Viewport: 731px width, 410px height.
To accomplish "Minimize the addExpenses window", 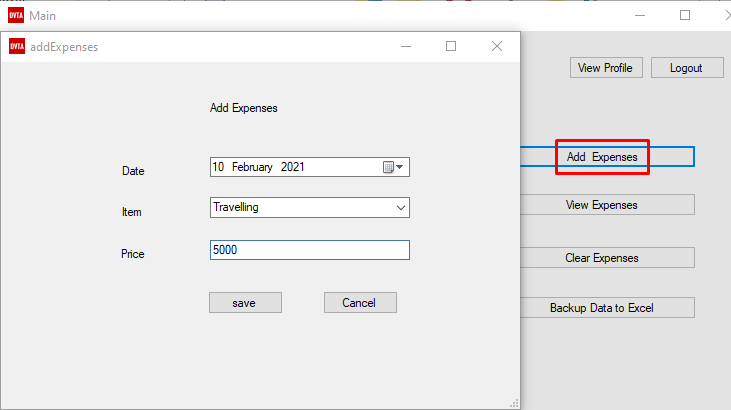I will [406, 46].
